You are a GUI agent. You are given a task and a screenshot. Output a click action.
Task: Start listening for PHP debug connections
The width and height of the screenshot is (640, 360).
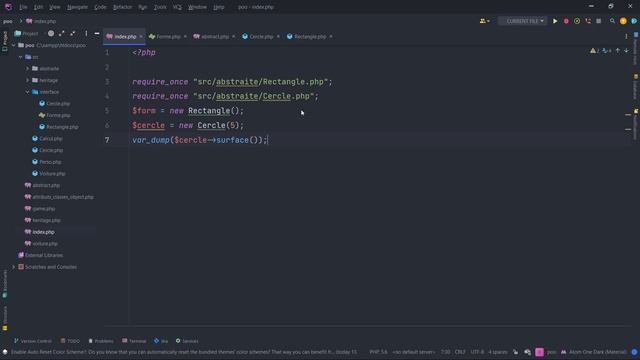[588, 21]
